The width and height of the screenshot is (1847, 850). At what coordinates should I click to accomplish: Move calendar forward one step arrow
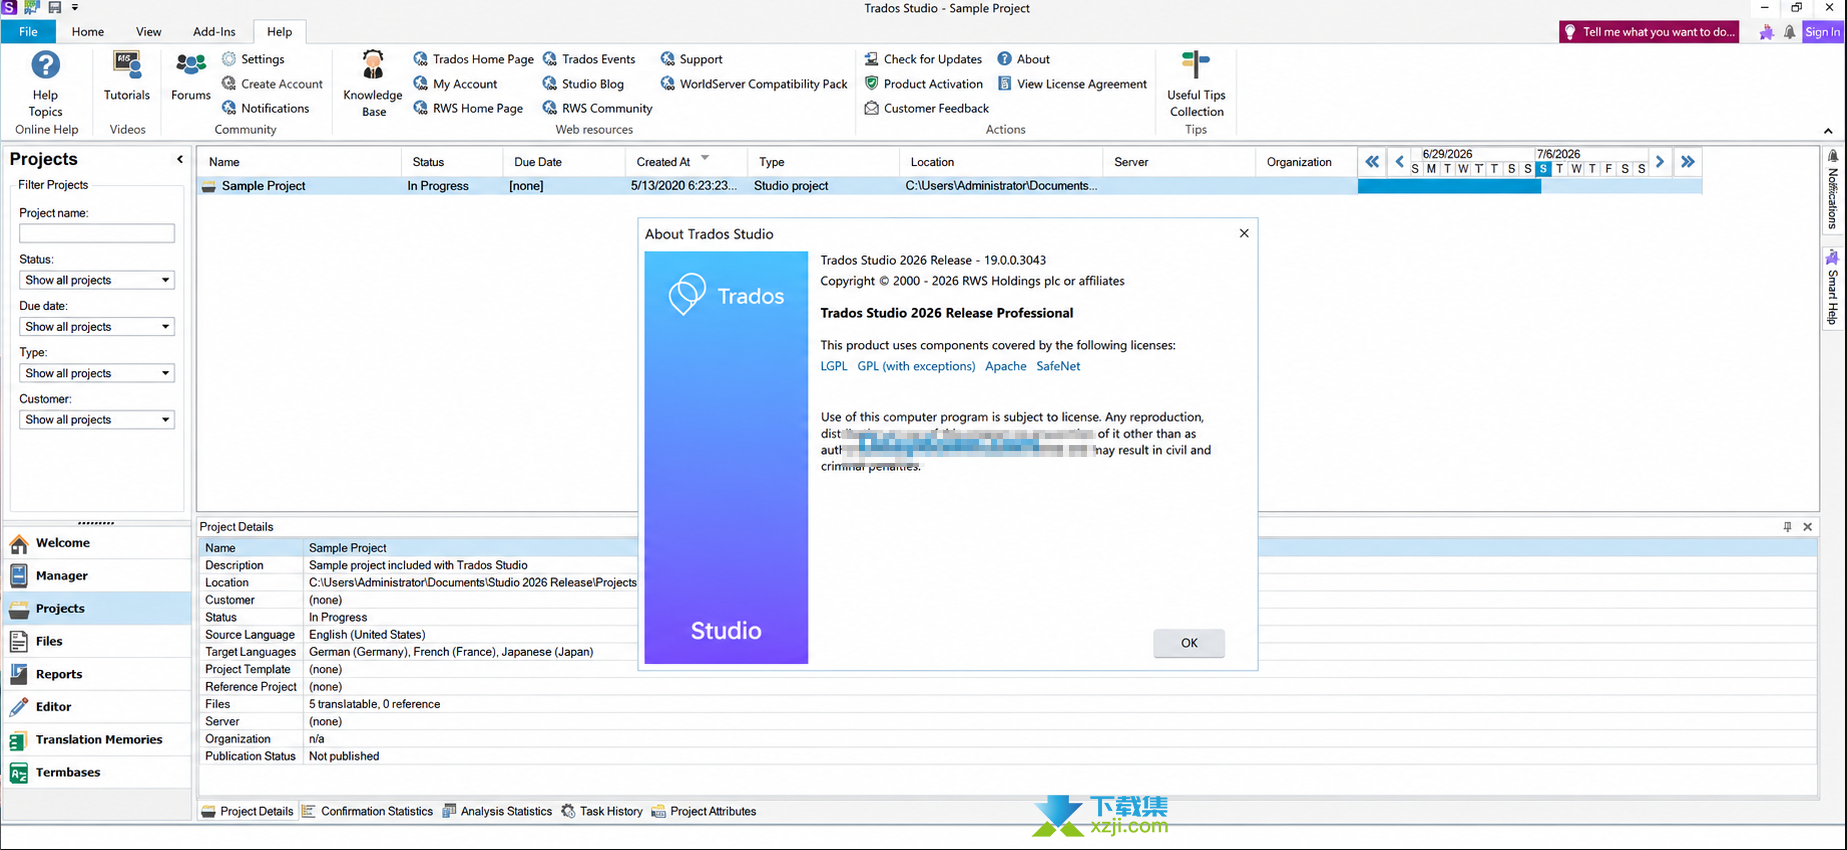click(x=1660, y=161)
